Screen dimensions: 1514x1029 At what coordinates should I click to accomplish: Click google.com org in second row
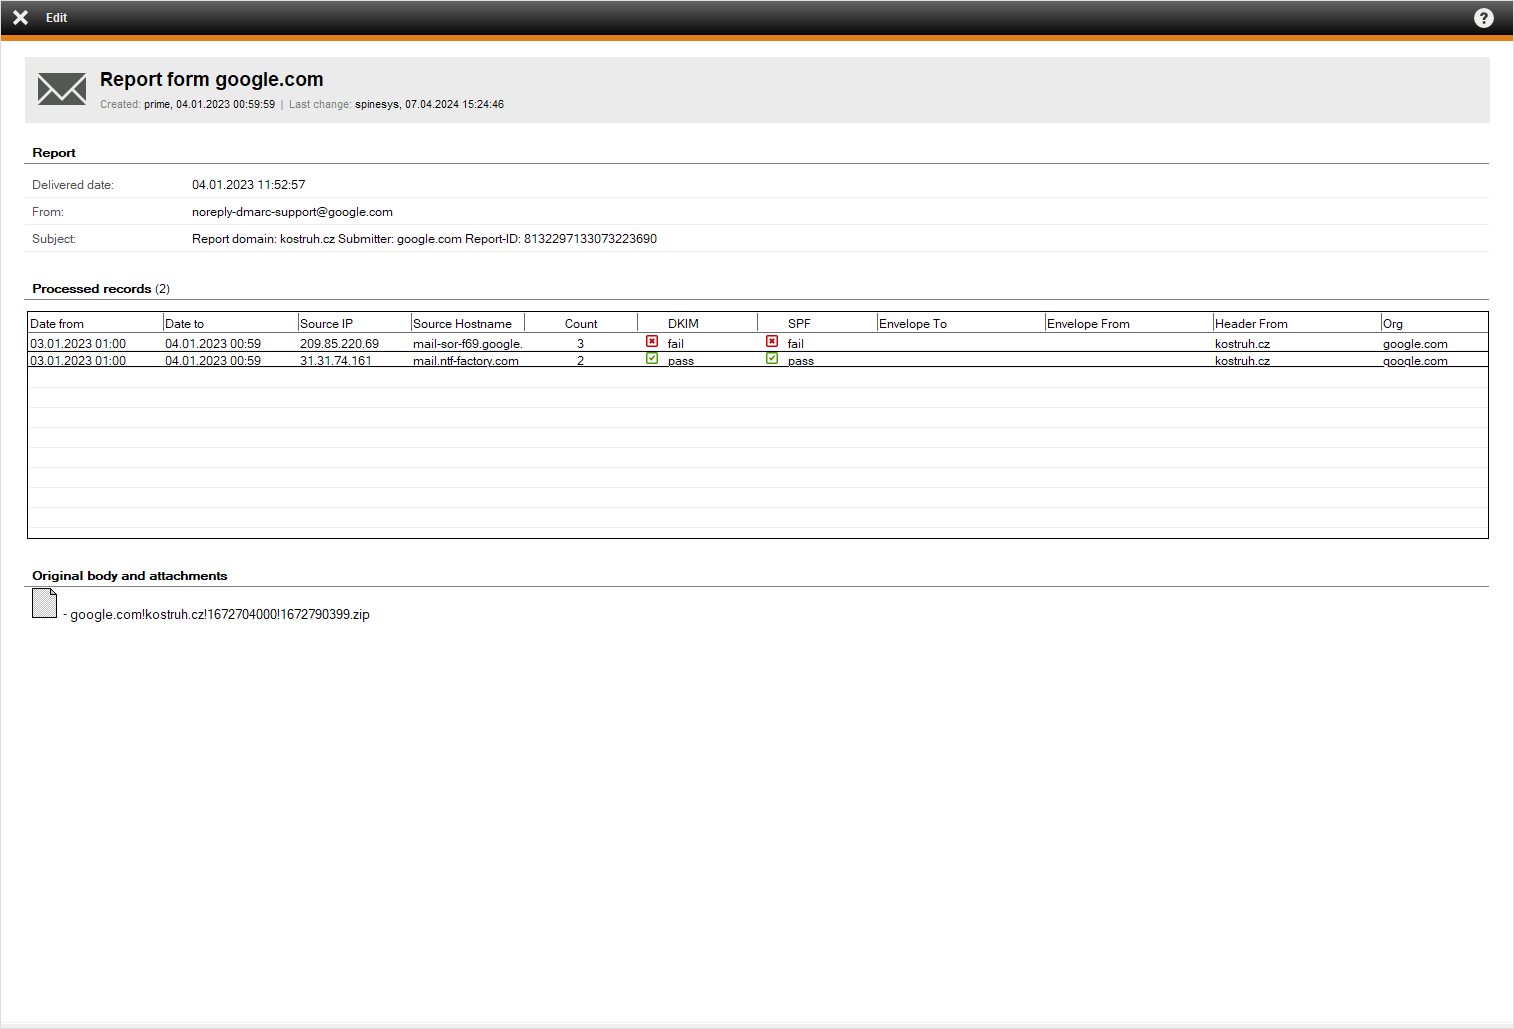1415,360
